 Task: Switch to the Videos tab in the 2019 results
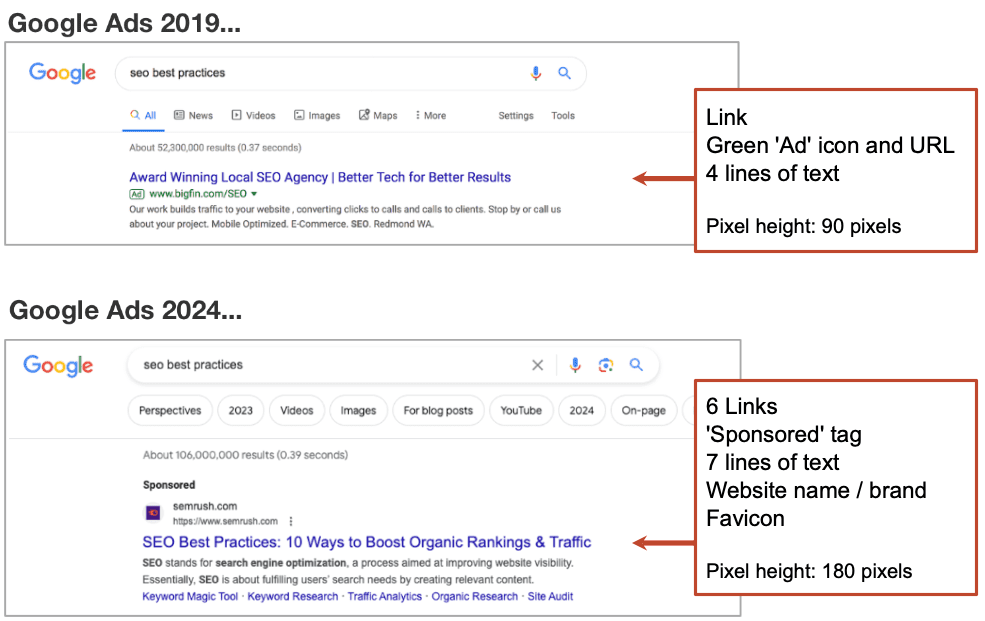tap(253, 116)
